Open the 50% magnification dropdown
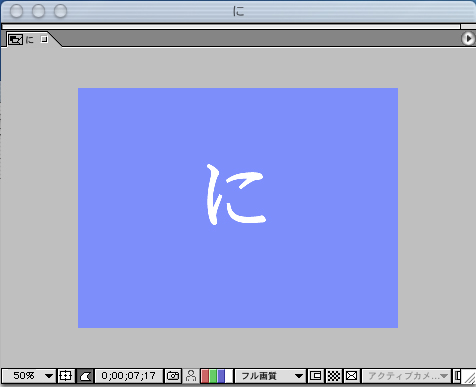Screen dimensions: 476x387 (x=28, y=376)
